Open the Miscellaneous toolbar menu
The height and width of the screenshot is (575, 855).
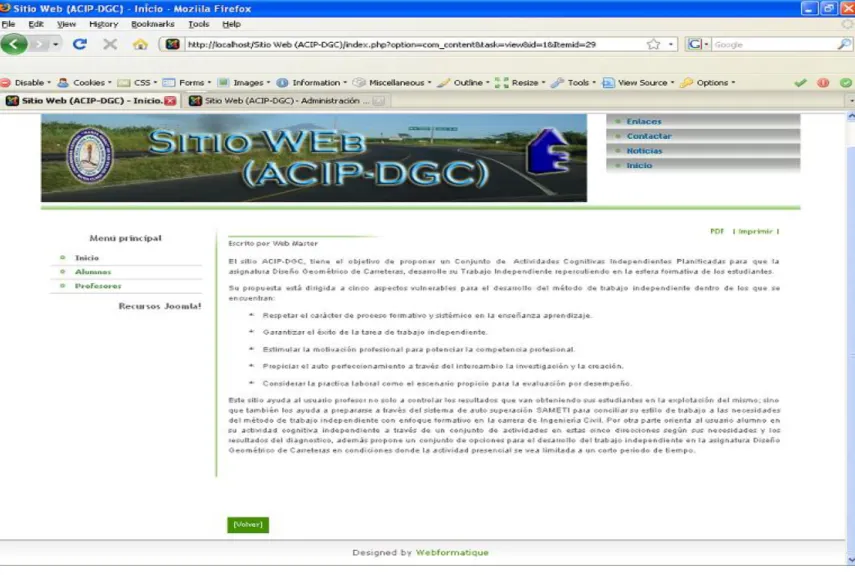pyautogui.click(x=392, y=83)
